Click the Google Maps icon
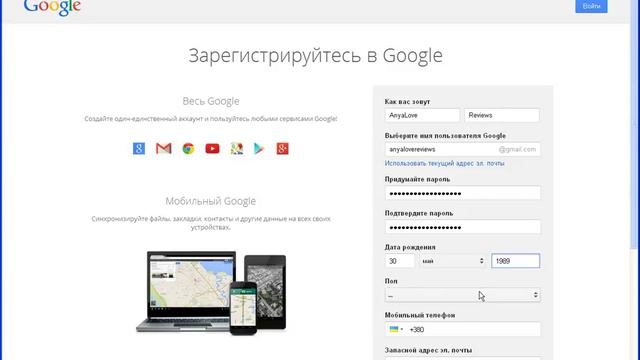 tap(237, 149)
